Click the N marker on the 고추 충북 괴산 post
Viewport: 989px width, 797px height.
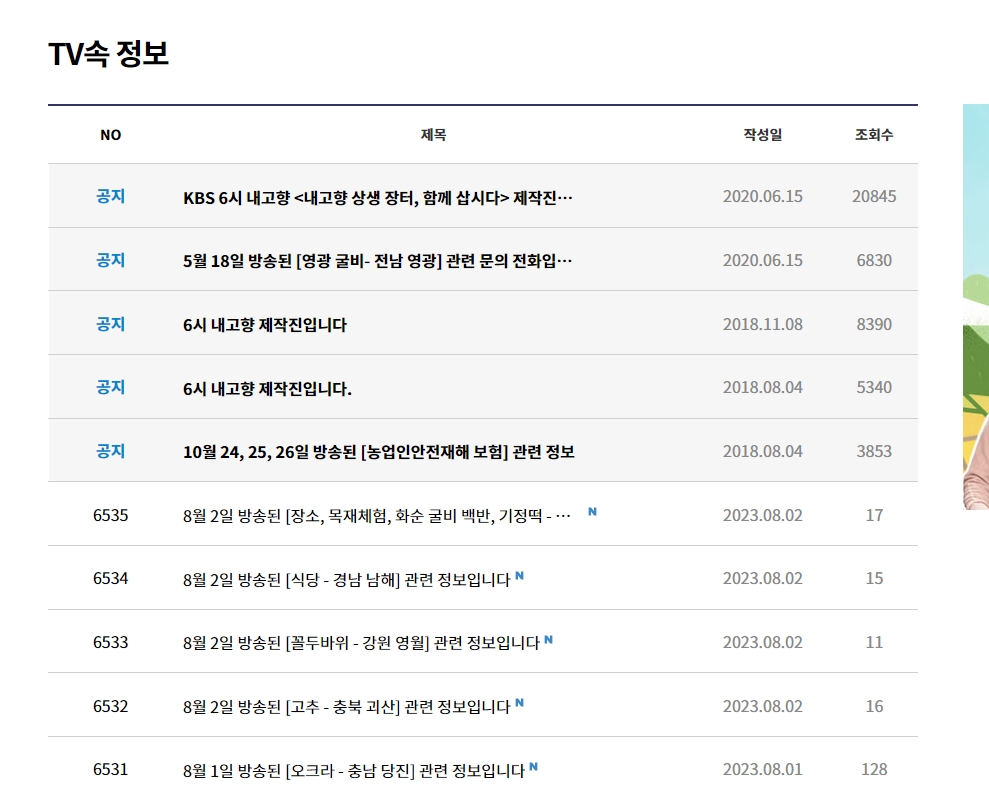pos(519,706)
